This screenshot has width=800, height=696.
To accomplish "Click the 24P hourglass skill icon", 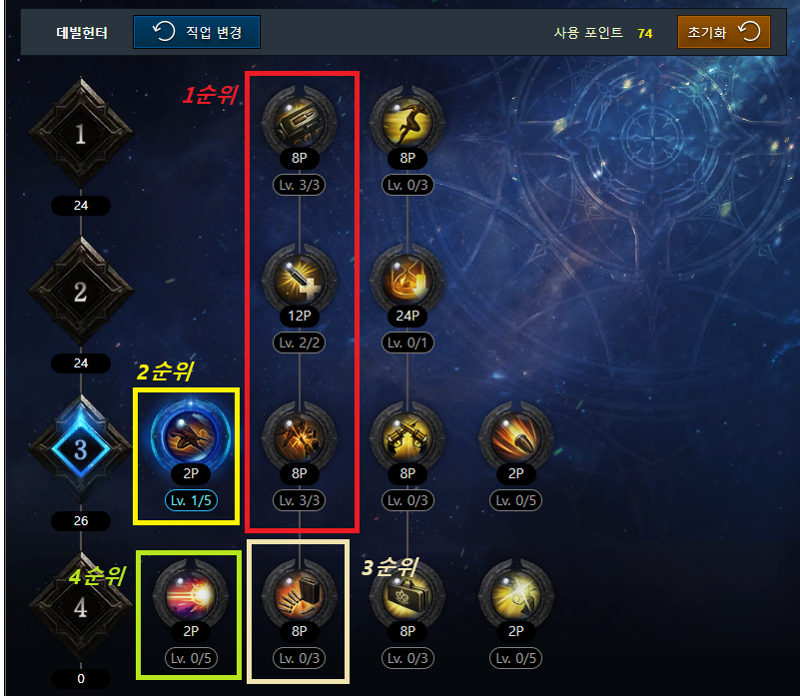I will (407, 280).
